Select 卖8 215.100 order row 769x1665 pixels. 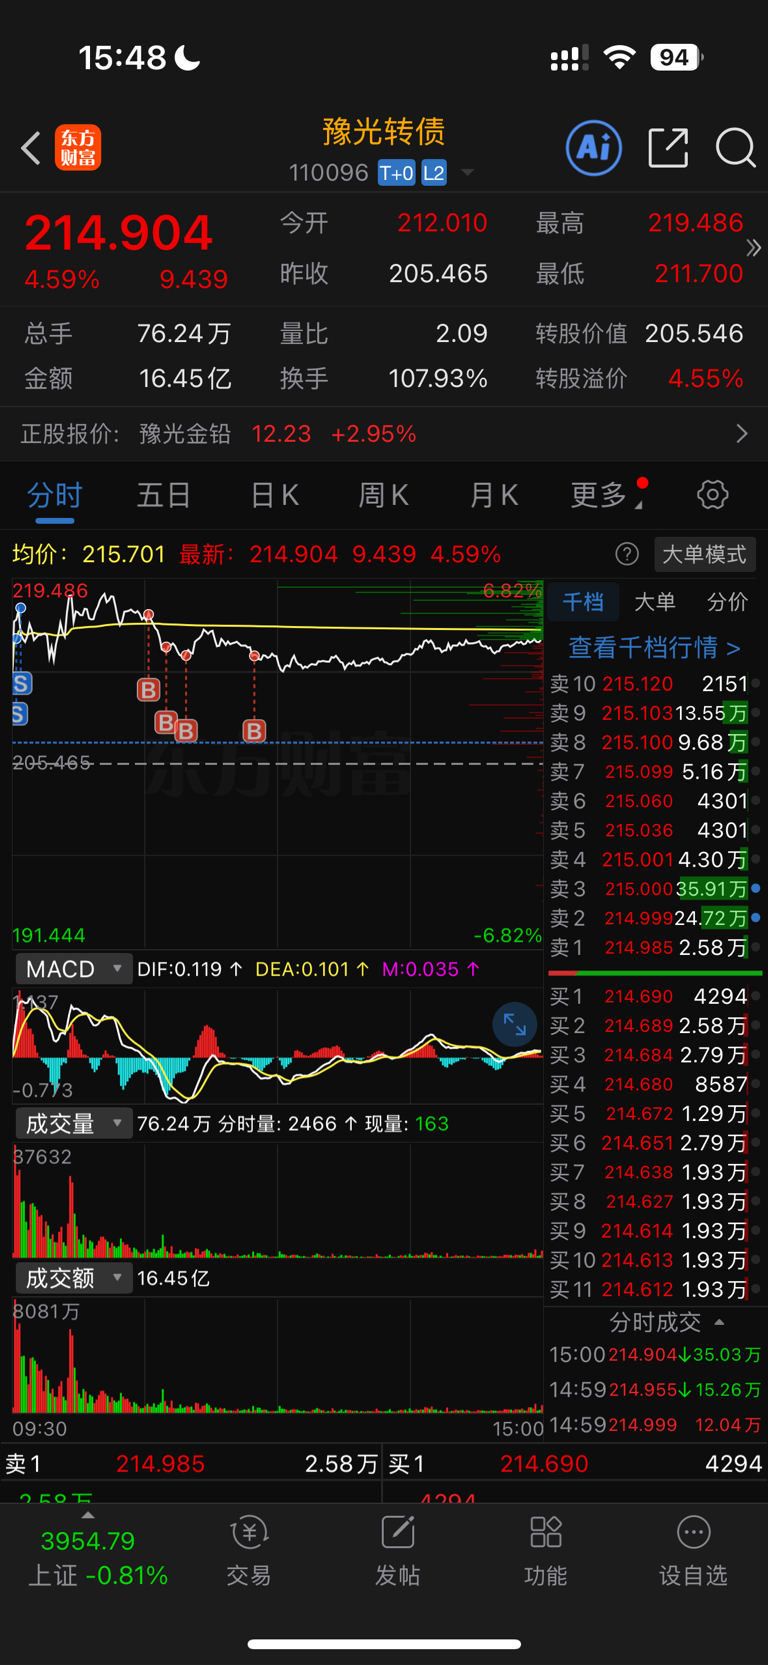655,742
